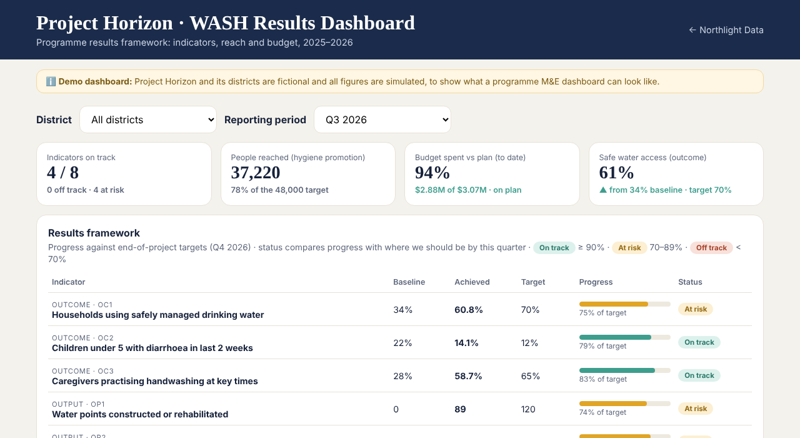This screenshot has height=438, width=800.
Task: Select the Budget spent vs plan card
Action: pyautogui.click(x=492, y=174)
